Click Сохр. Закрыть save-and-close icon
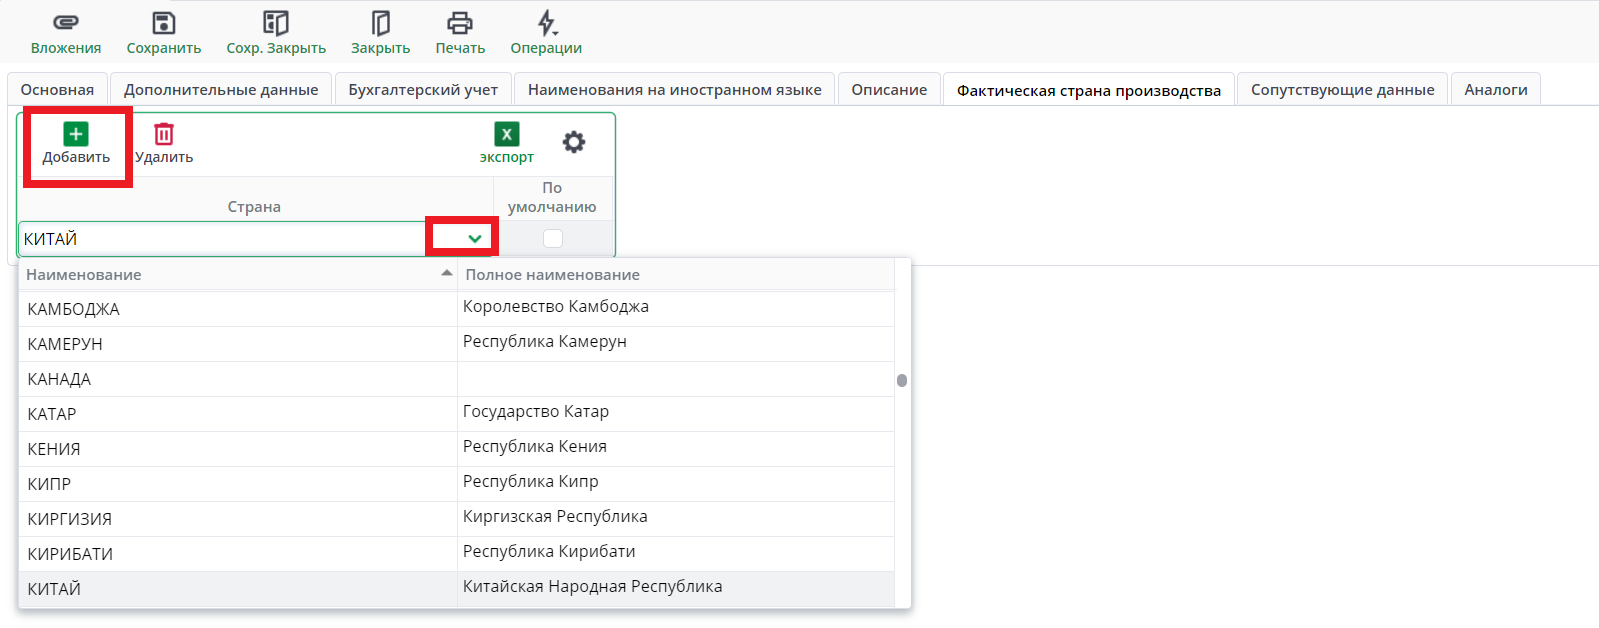The image size is (1599, 628). (276, 23)
